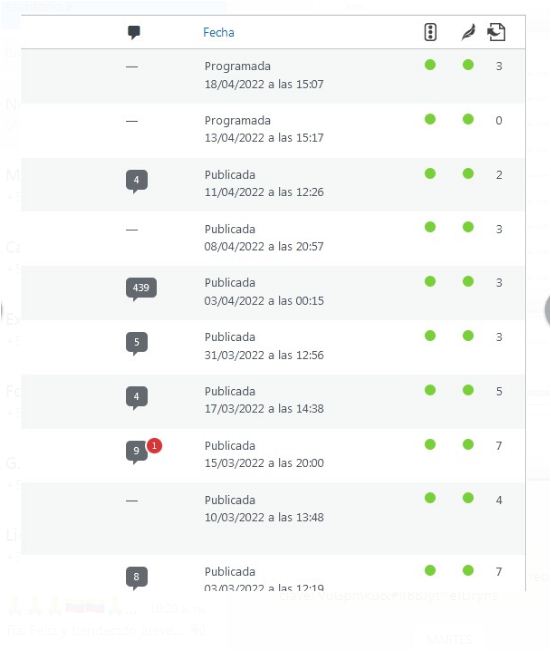Click the comments bubble column header icon

(x=134, y=32)
